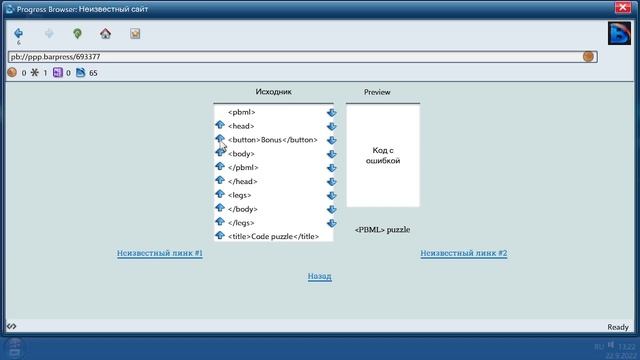Viewport: 640px width, 360px height.
Task: Open the bookmarks star icon
Action: click(135, 33)
